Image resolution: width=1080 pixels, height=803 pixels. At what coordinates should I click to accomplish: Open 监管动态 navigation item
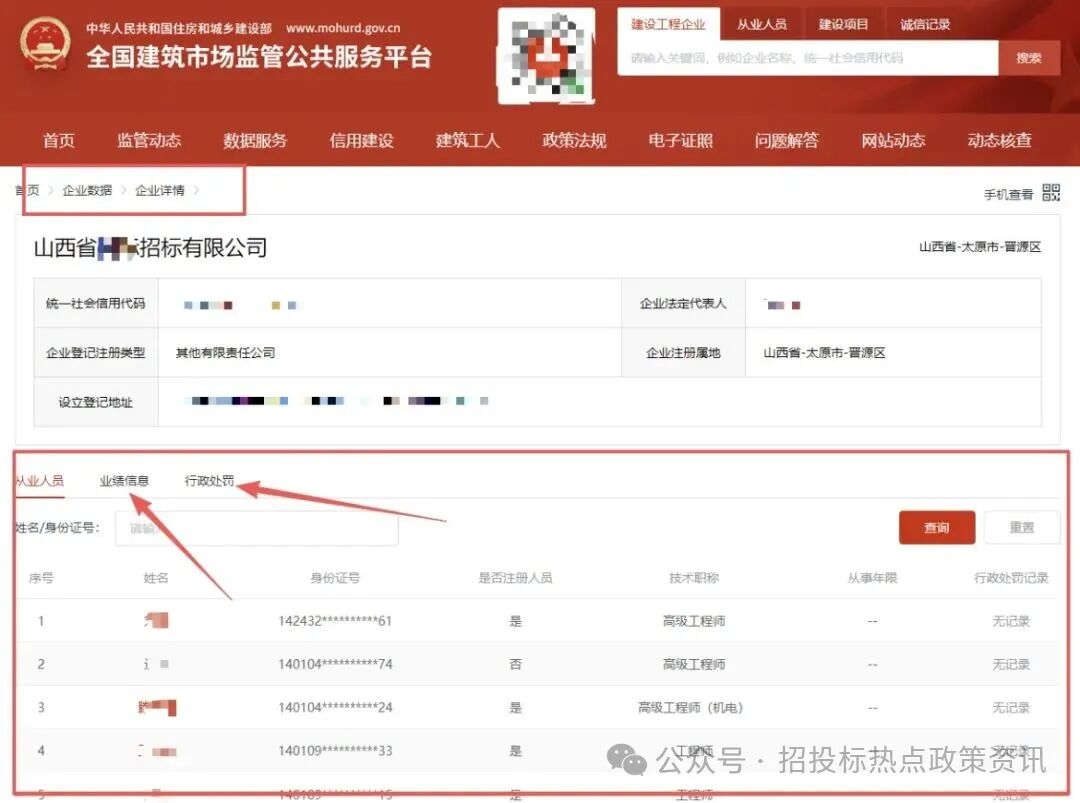149,140
